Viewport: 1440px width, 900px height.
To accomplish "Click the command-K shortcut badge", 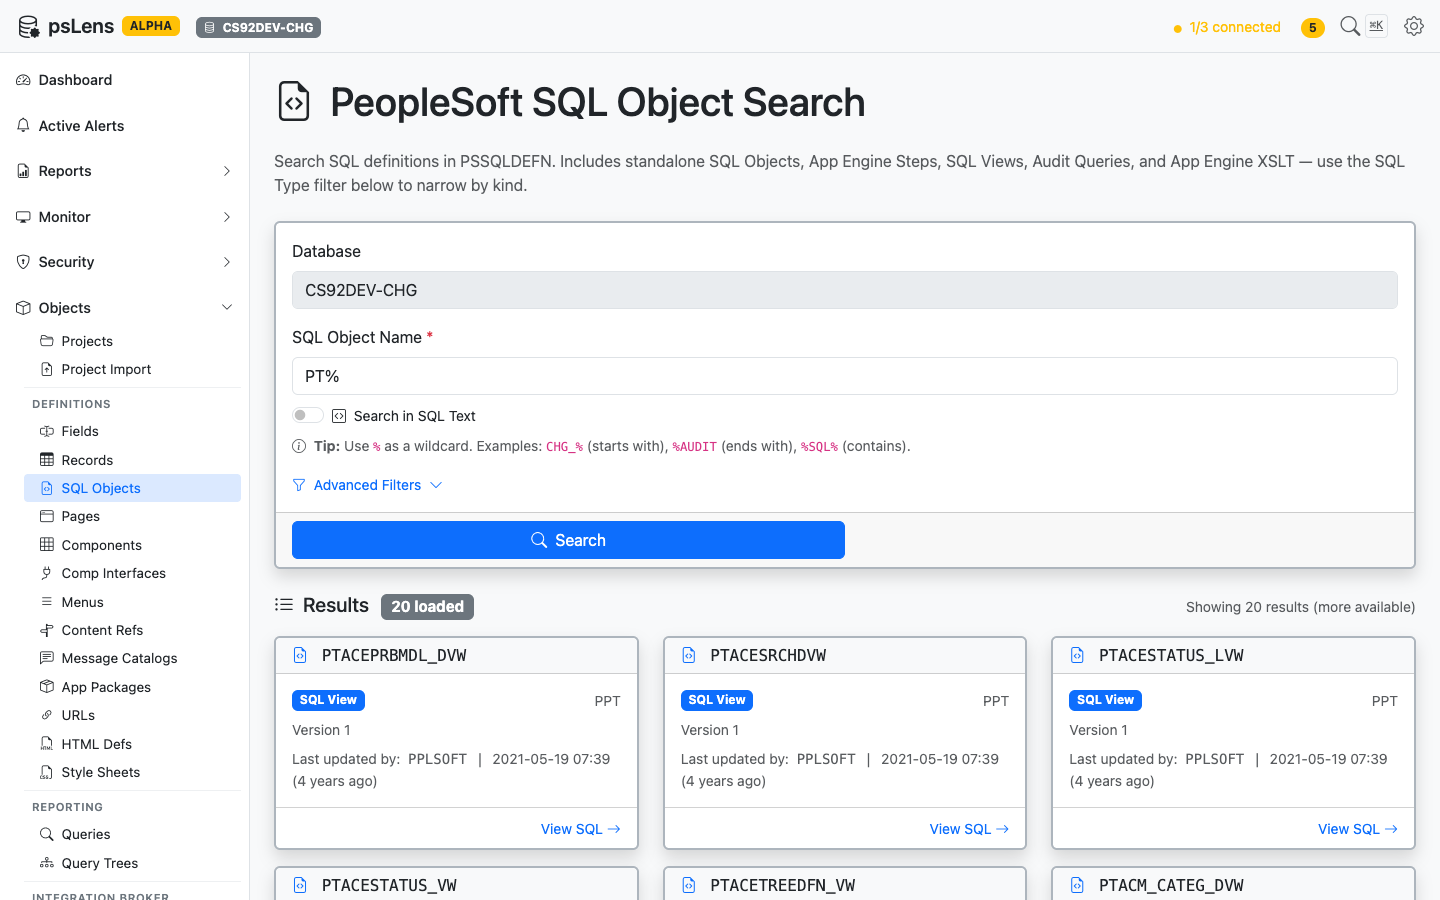I will [x=1377, y=26].
